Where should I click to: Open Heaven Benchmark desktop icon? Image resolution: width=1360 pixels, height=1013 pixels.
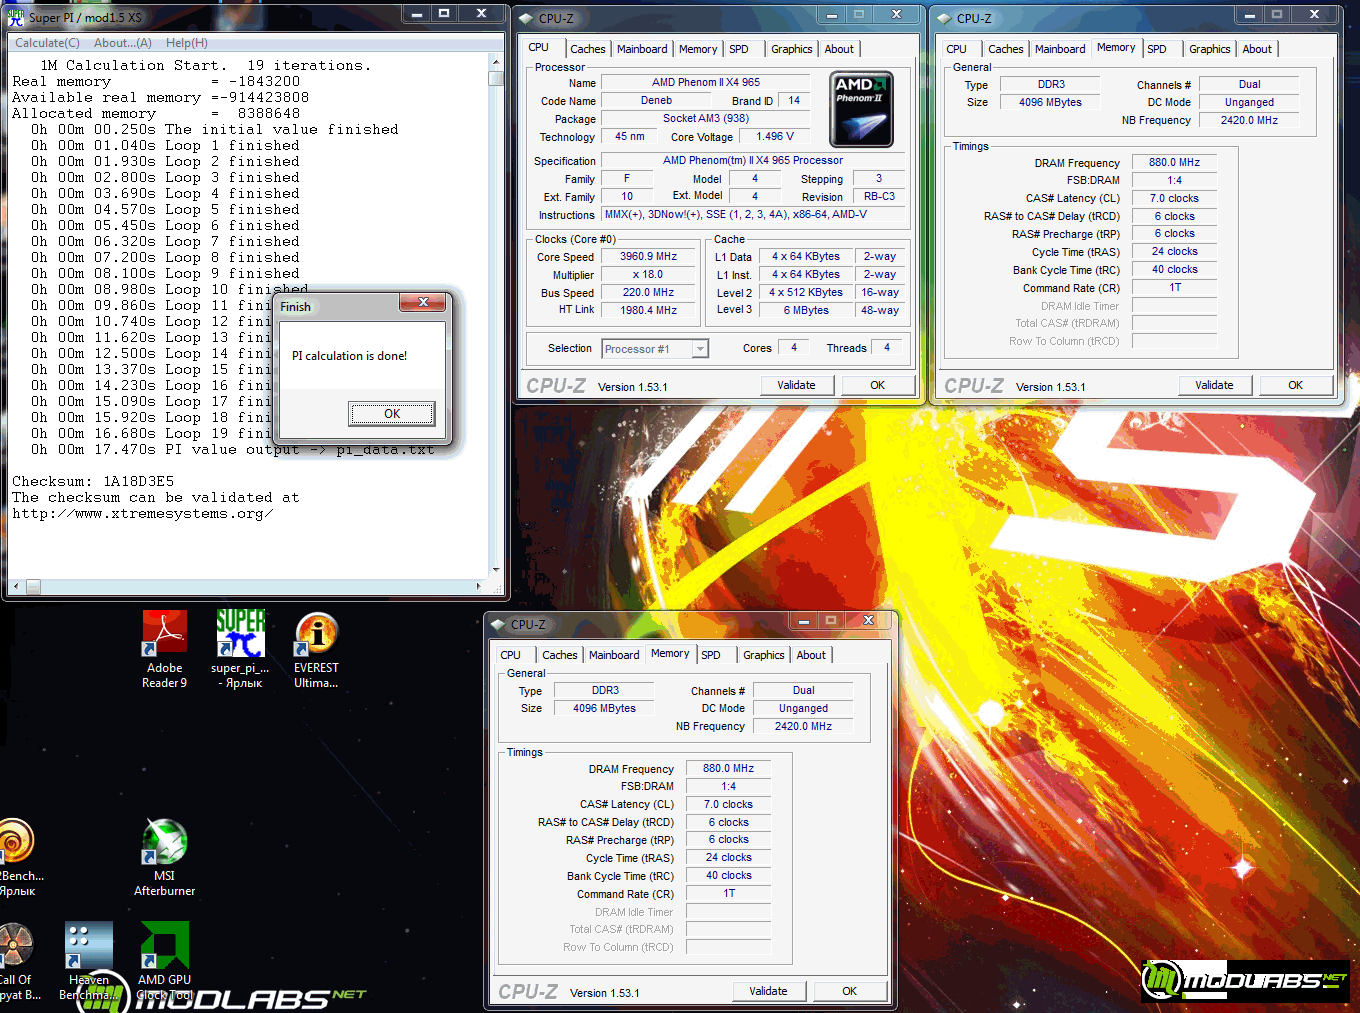pos(88,961)
